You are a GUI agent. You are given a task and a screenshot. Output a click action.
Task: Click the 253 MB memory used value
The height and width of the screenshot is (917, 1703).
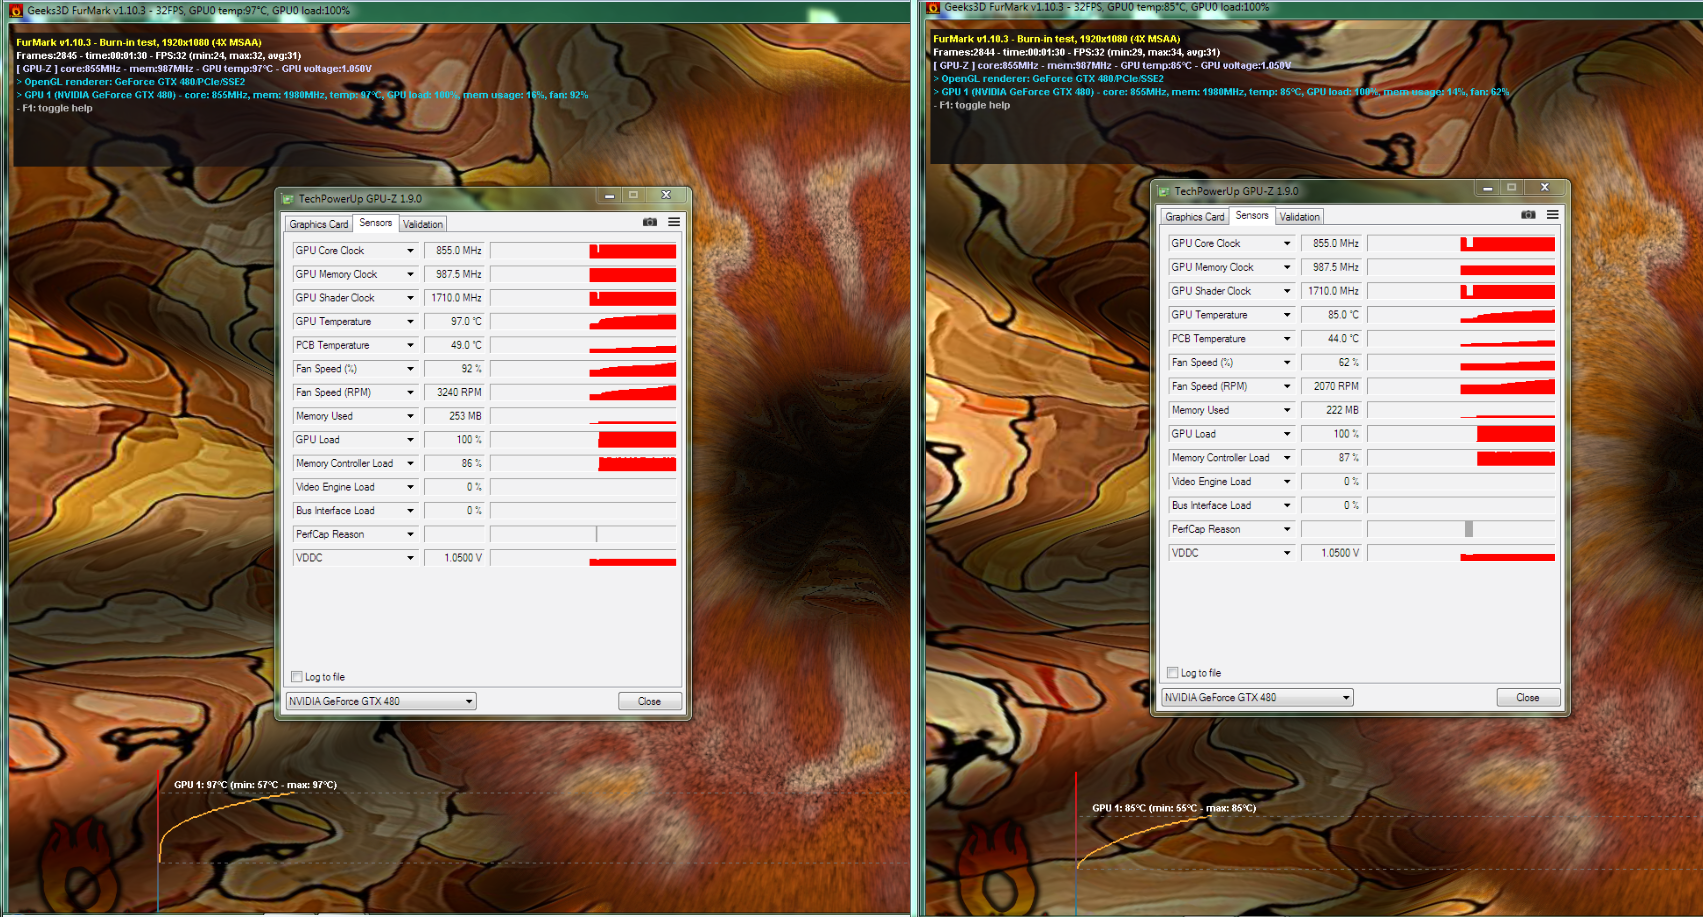(x=455, y=416)
